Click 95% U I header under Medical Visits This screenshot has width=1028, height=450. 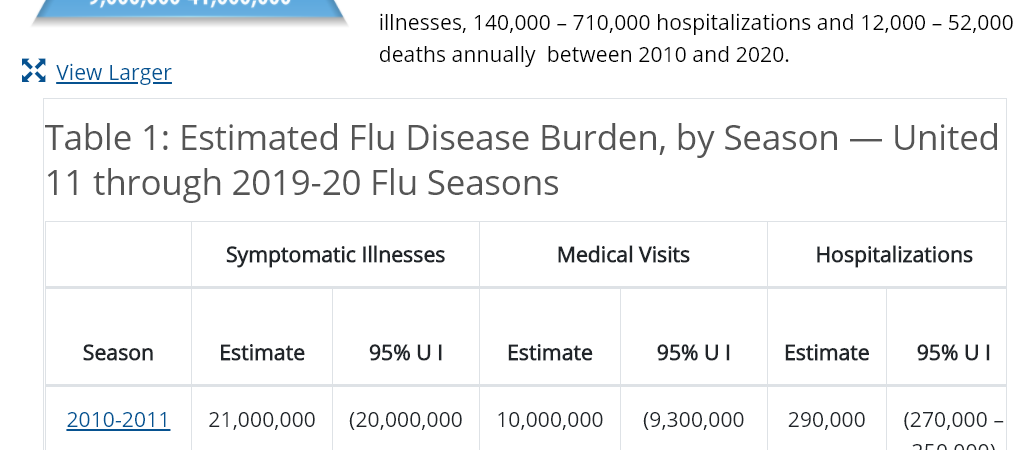pyautogui.click(x=694, y=353)
